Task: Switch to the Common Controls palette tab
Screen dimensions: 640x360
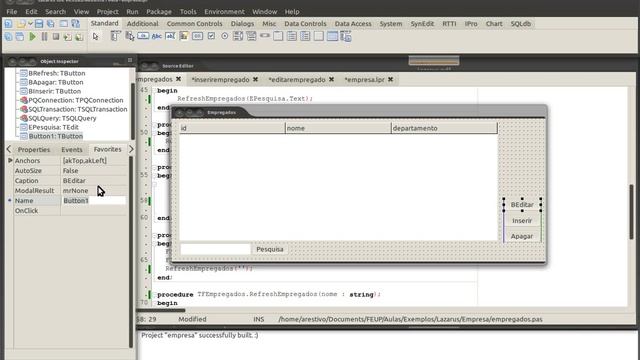Action: [195, 24]
